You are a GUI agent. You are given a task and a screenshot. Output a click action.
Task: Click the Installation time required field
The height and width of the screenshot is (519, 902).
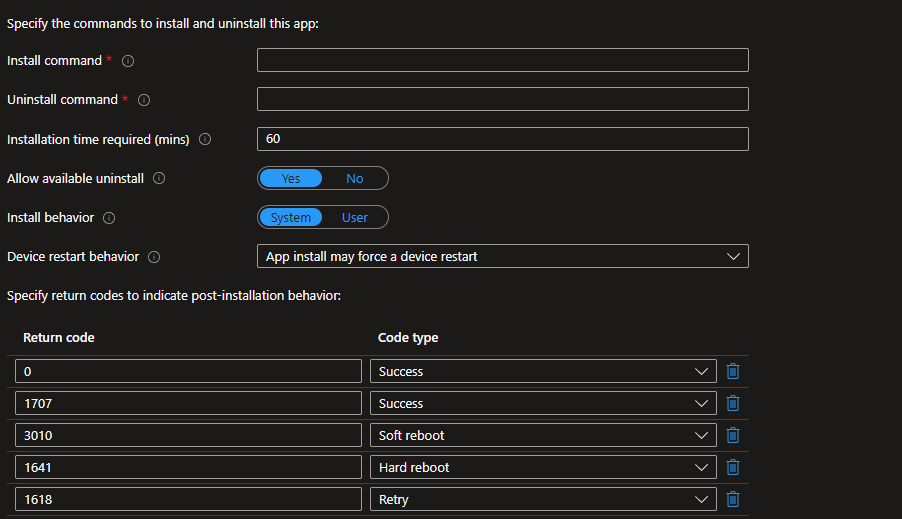point(503,139)
